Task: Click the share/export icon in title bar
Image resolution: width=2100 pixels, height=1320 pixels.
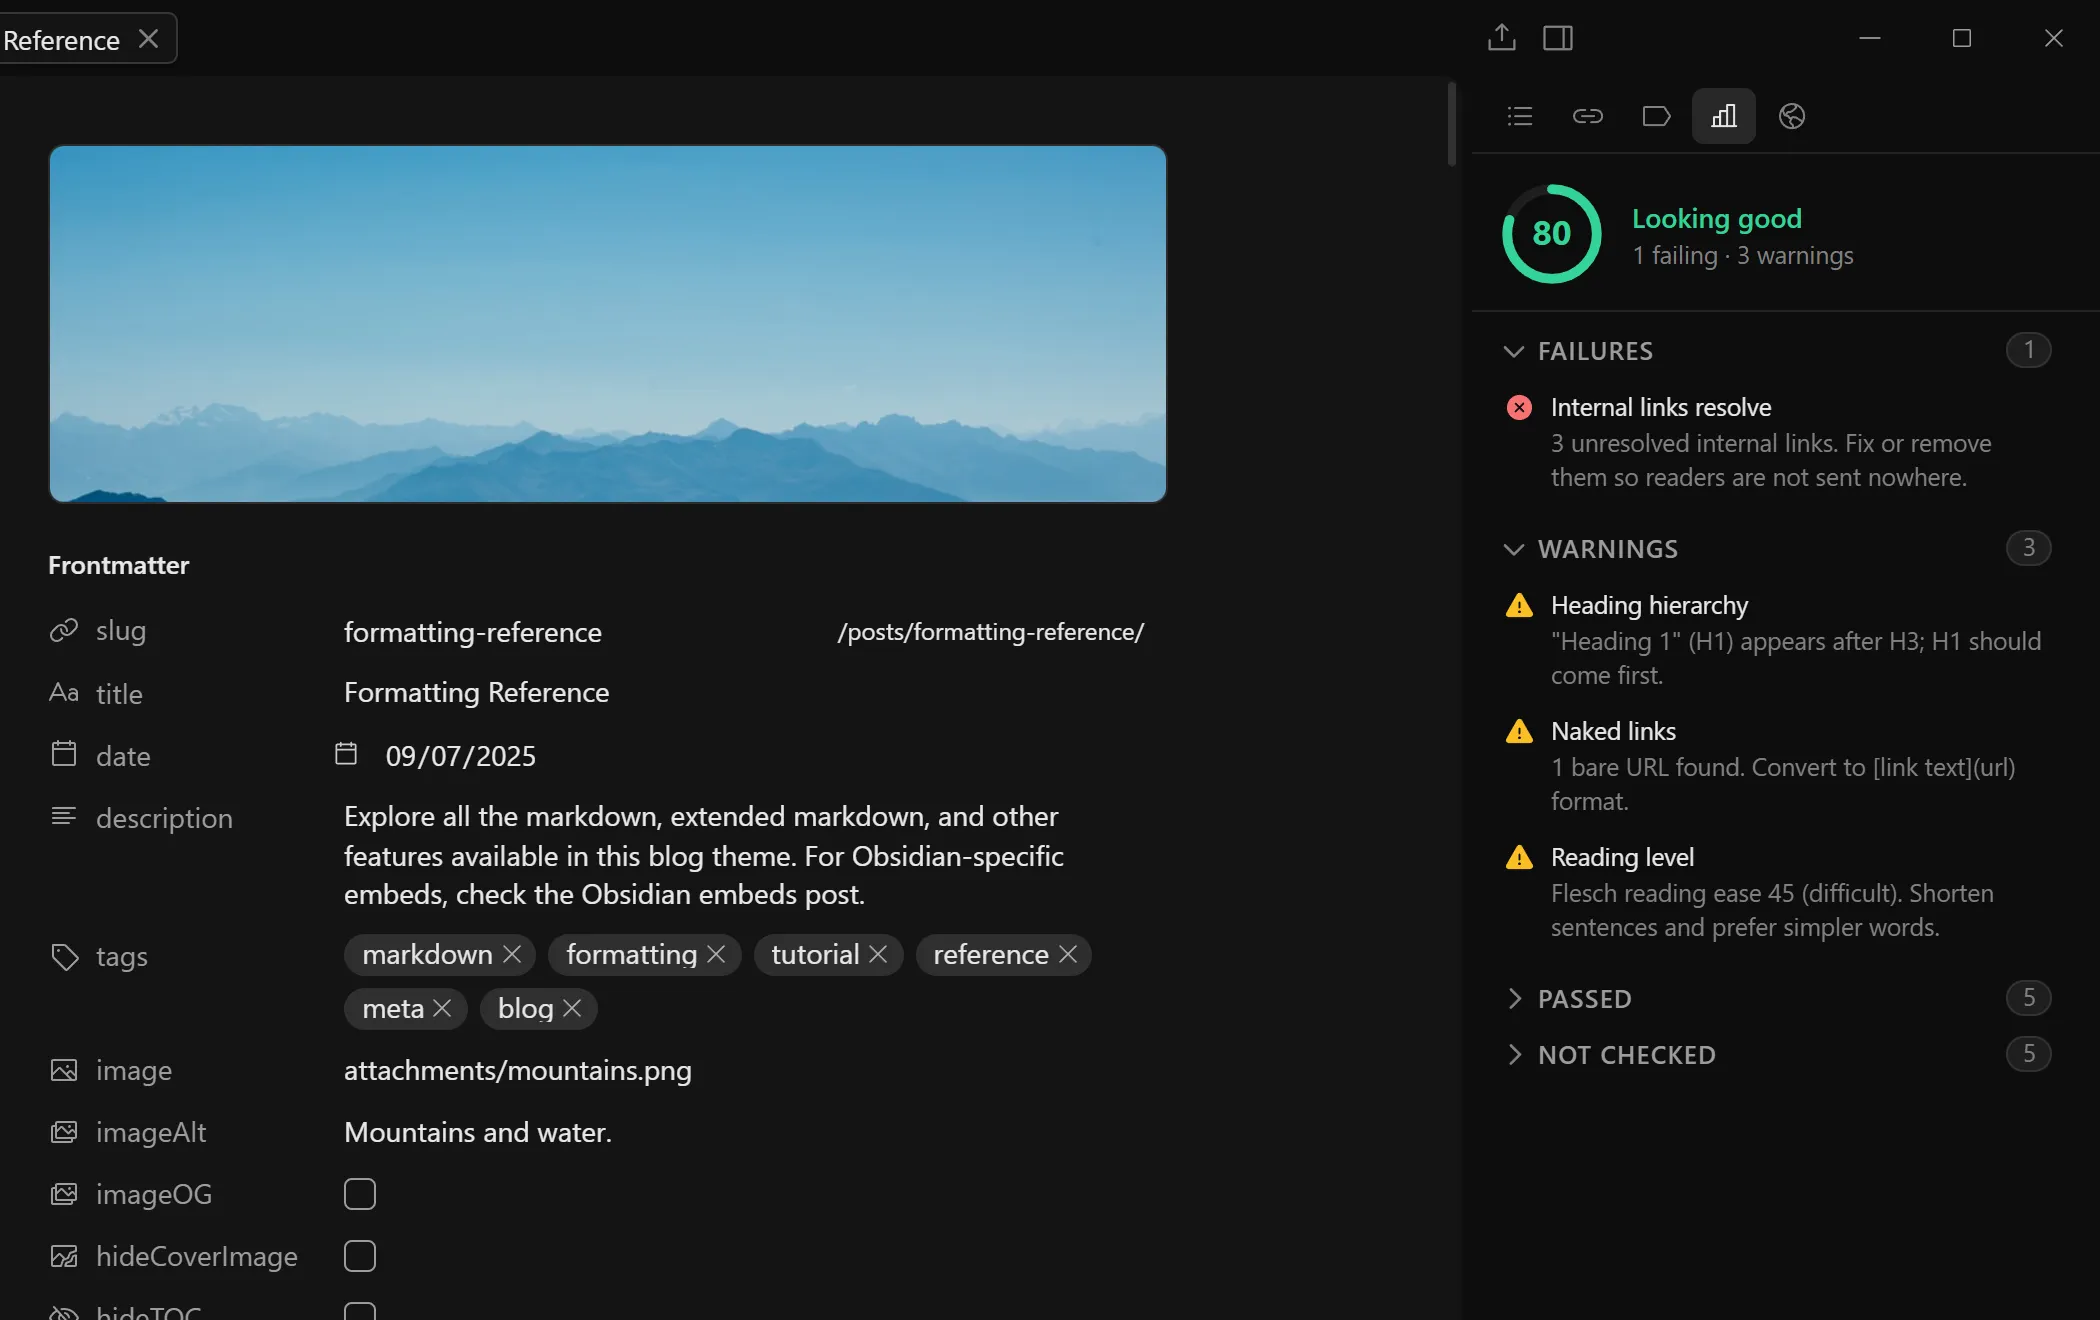Action: point(1501,38)
